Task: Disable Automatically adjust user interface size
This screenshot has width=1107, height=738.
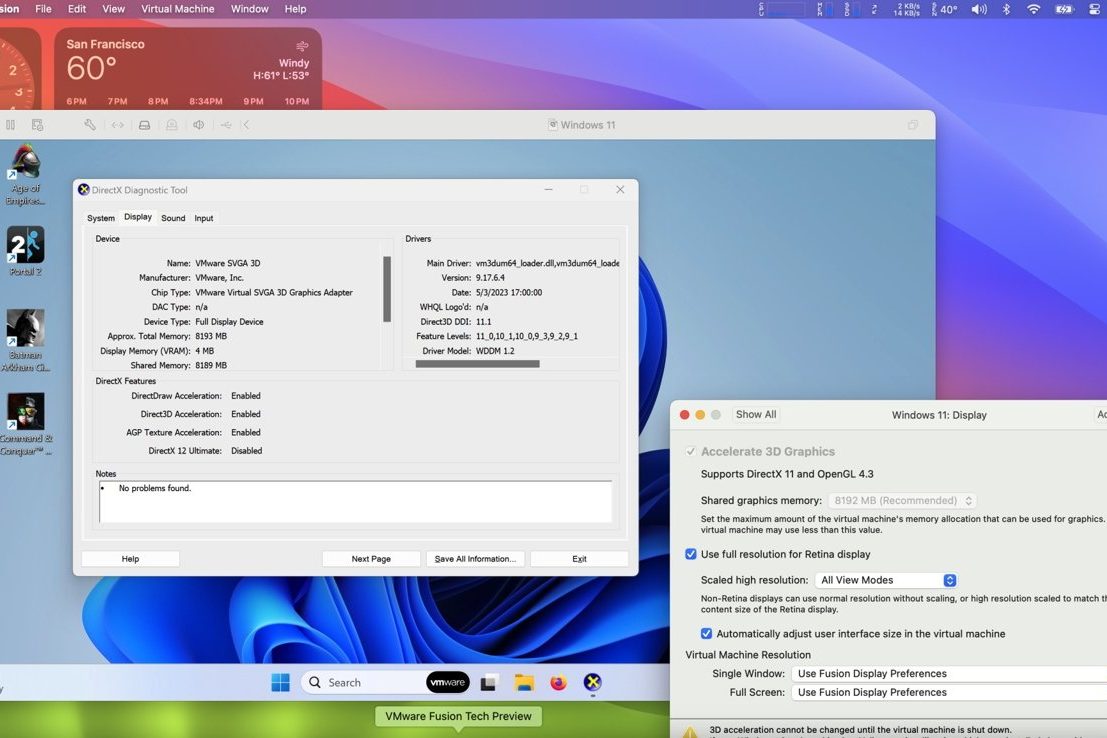Action: pyautogui.click(x=707, y=633)
